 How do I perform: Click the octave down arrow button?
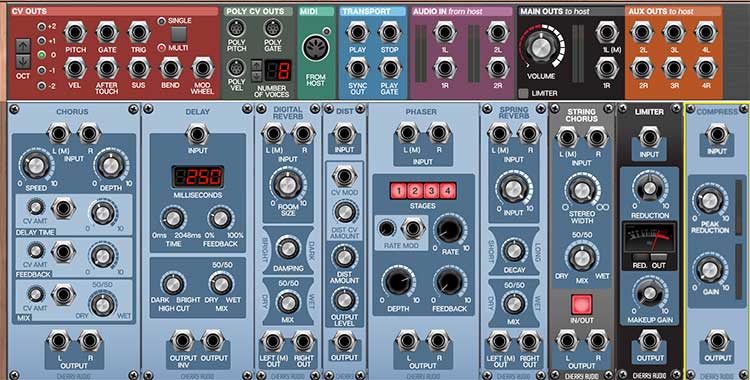pyautogui.click(x=23, y=61)
